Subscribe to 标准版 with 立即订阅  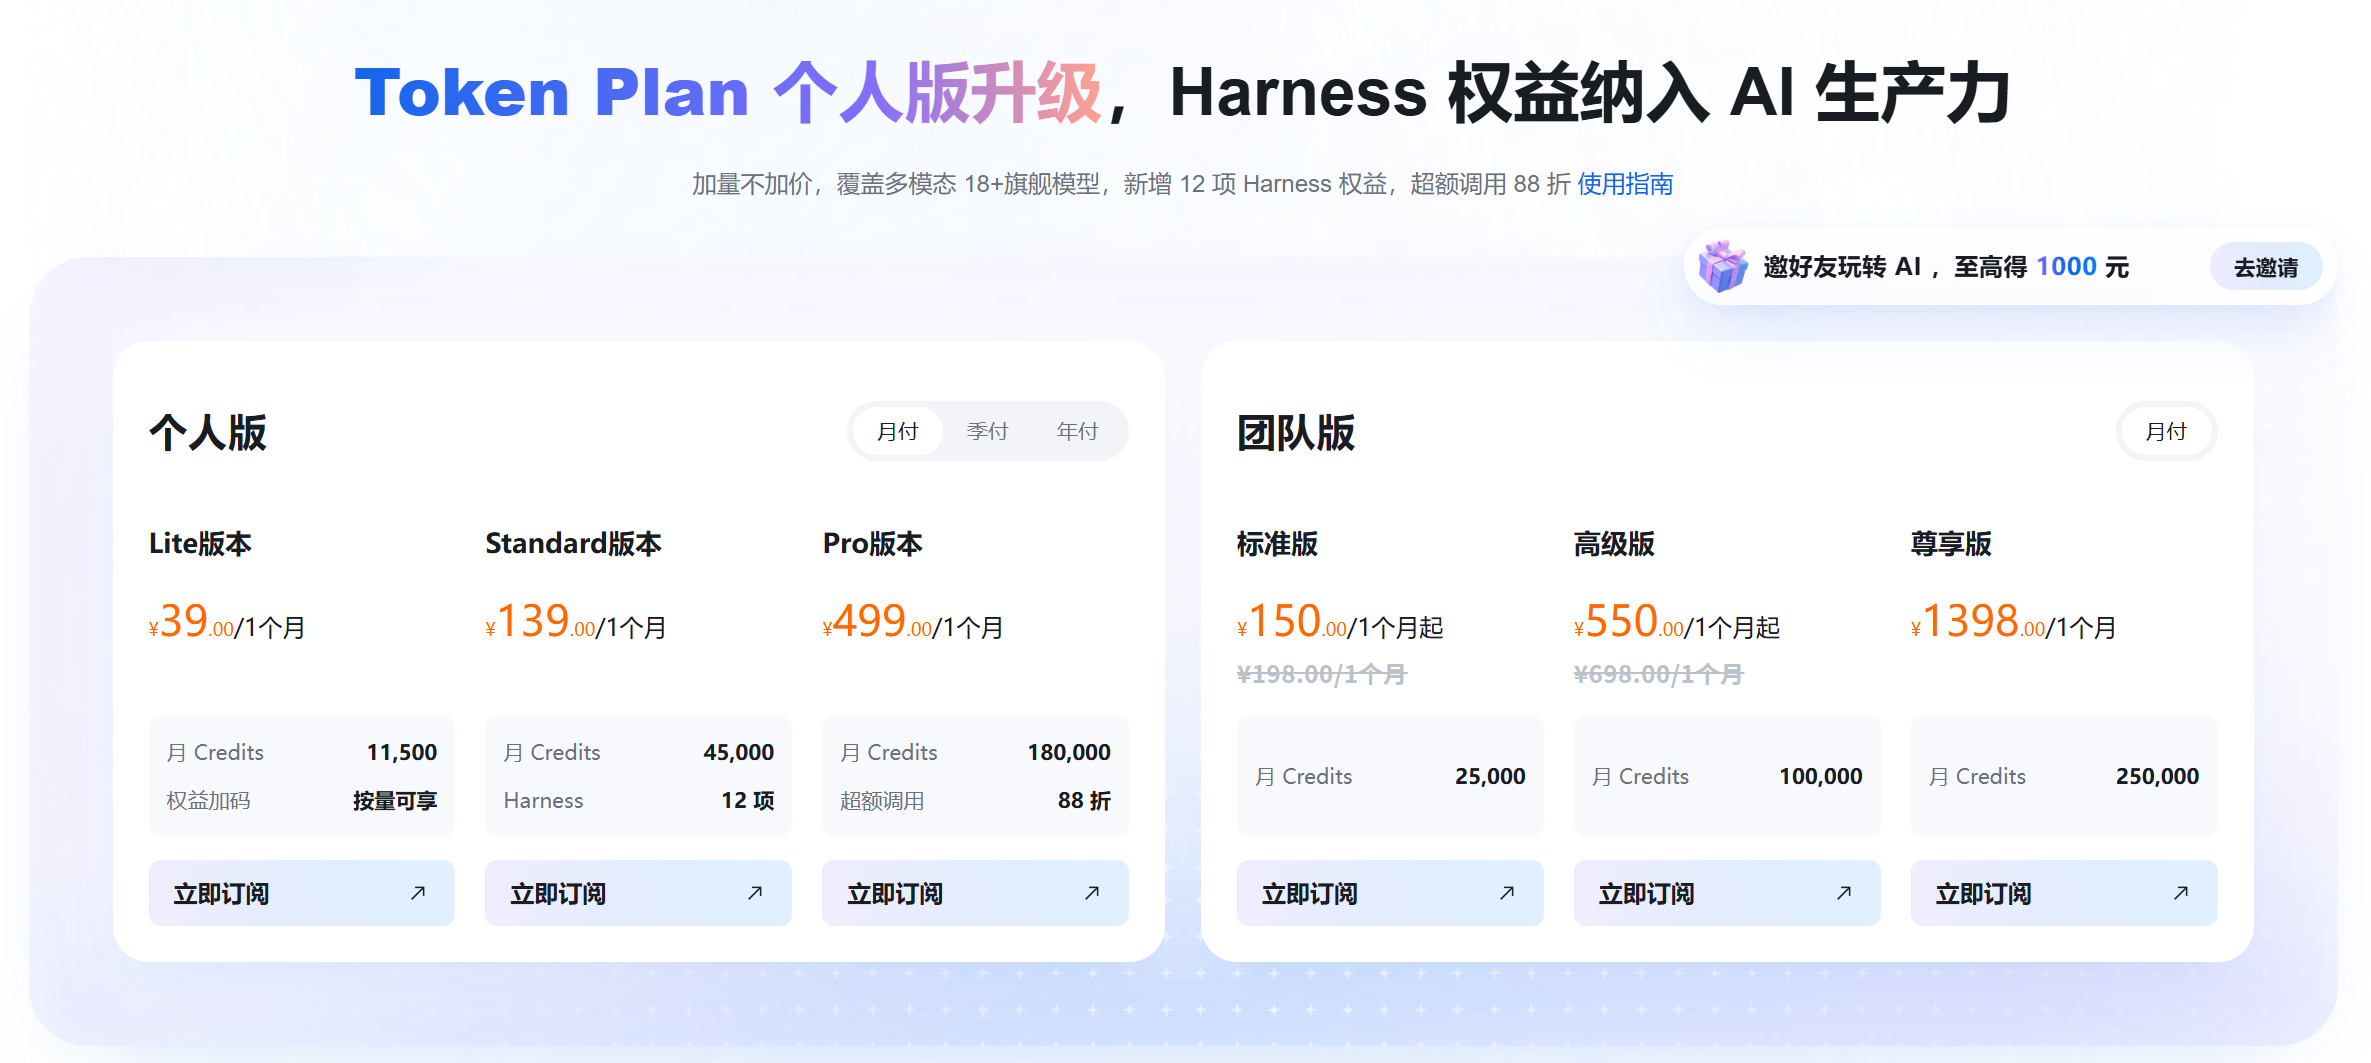1390,893
